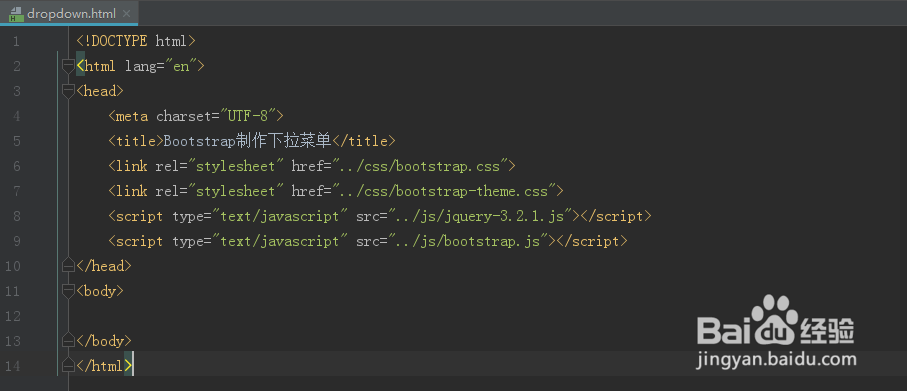Click line number 12 in the gutter
The height and width of the screenshot is (391, 907).
[x=13, y=316]
